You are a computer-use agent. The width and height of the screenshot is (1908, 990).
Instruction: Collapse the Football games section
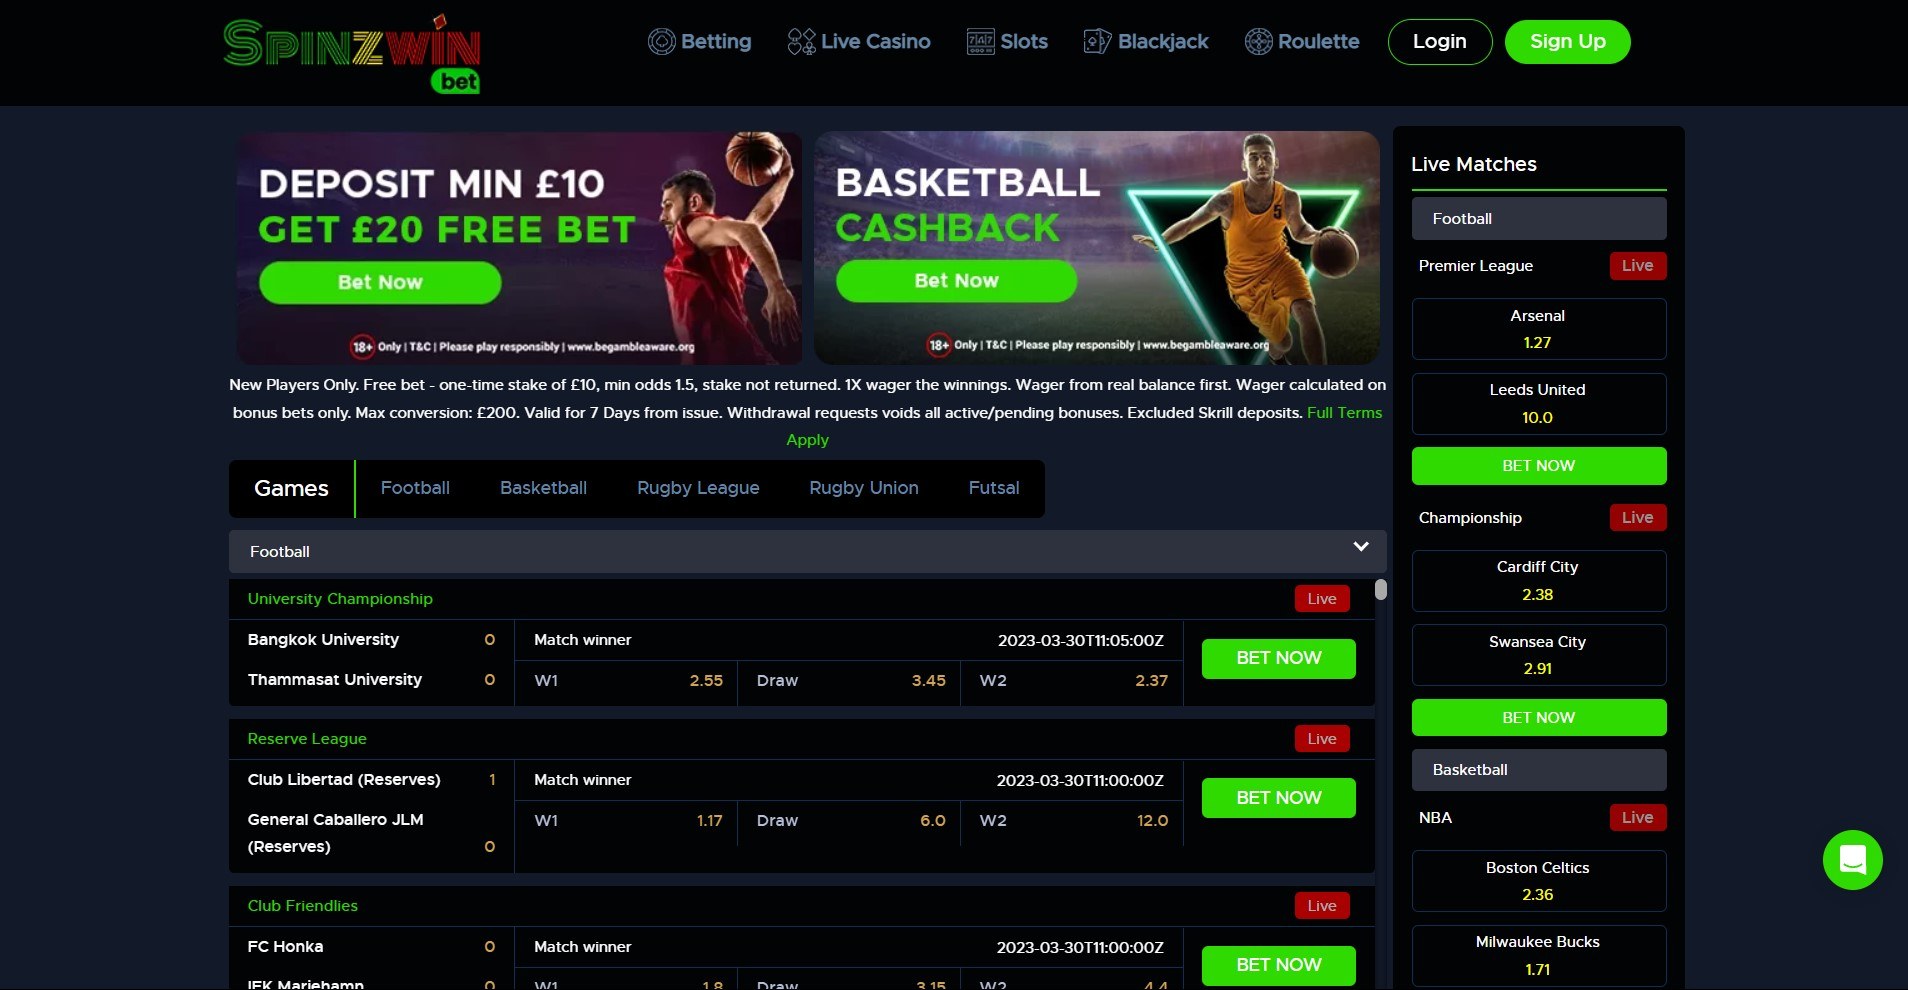point(1359,547)
